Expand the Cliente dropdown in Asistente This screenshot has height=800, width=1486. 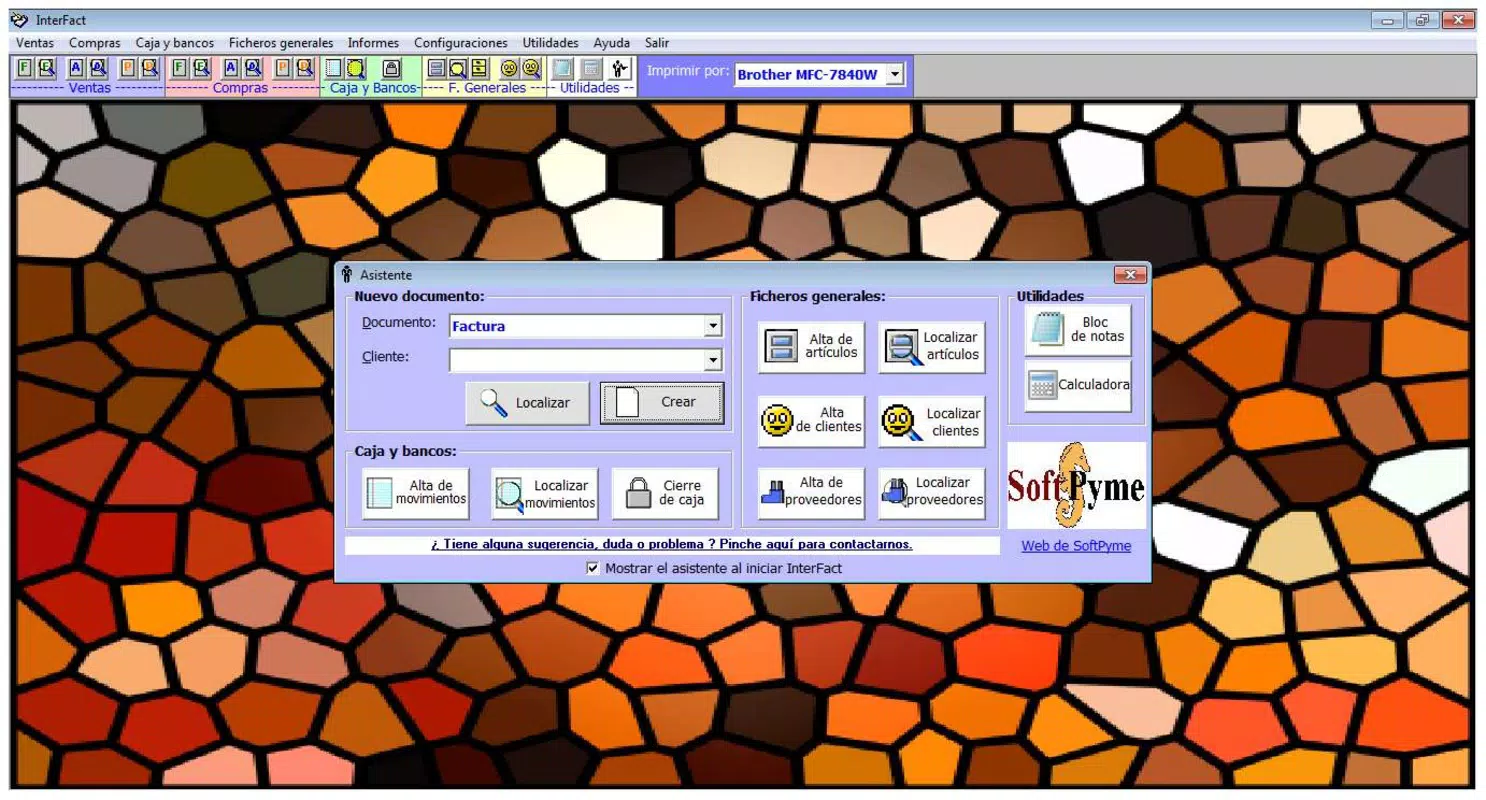point(712,360)
